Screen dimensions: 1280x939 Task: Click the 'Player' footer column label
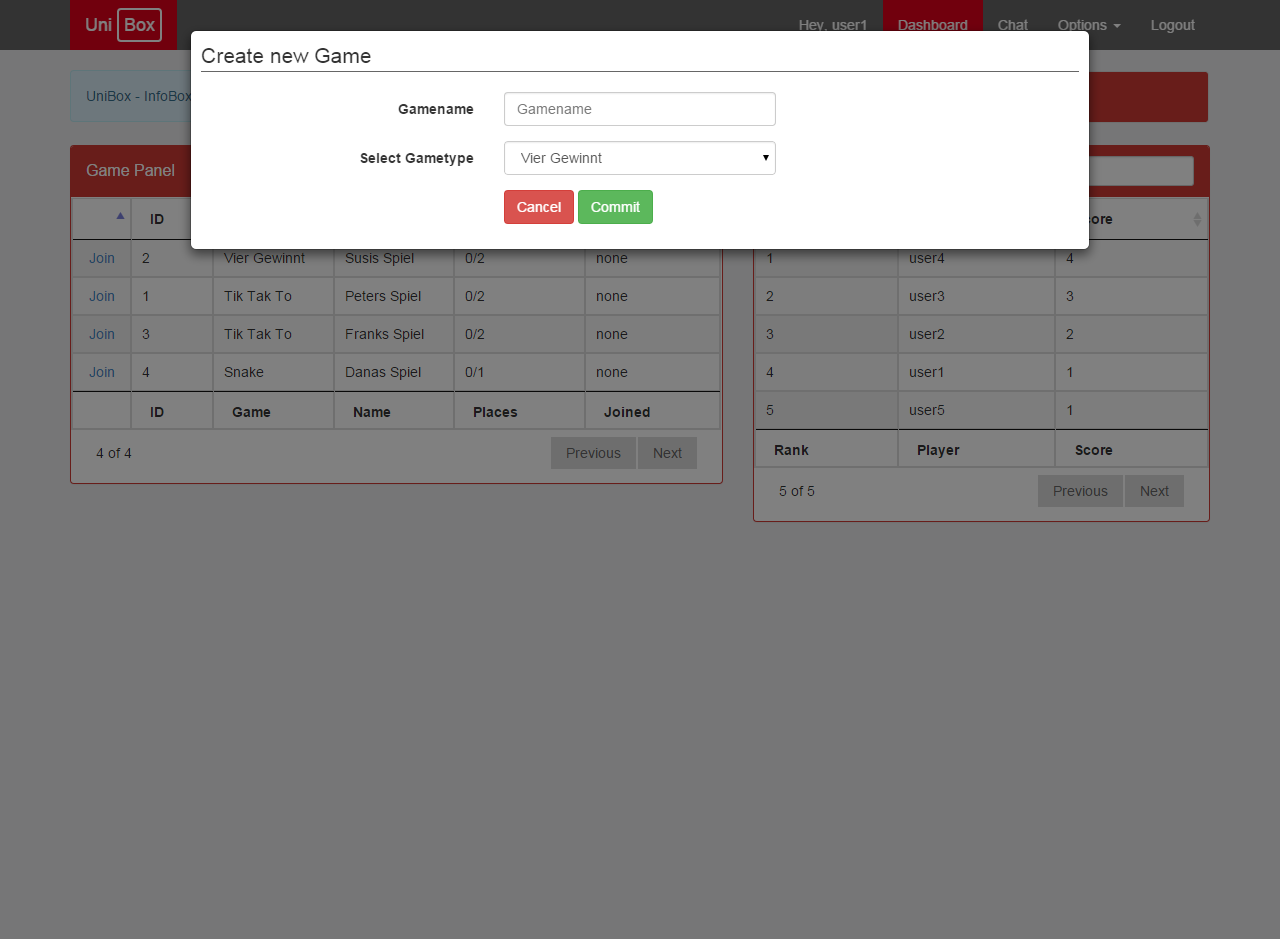(x=938, y=450)
